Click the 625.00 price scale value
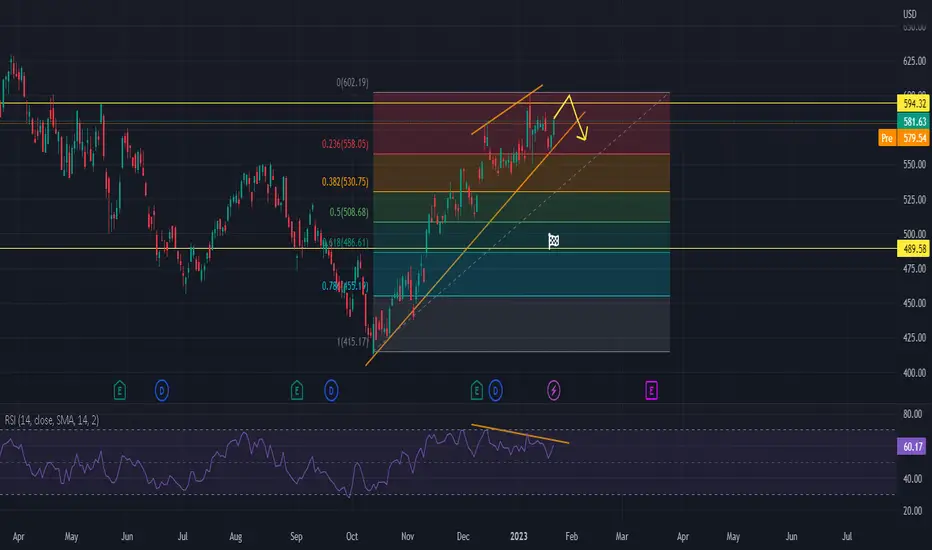Screen dimensions: 932x550 pos(914,61)
